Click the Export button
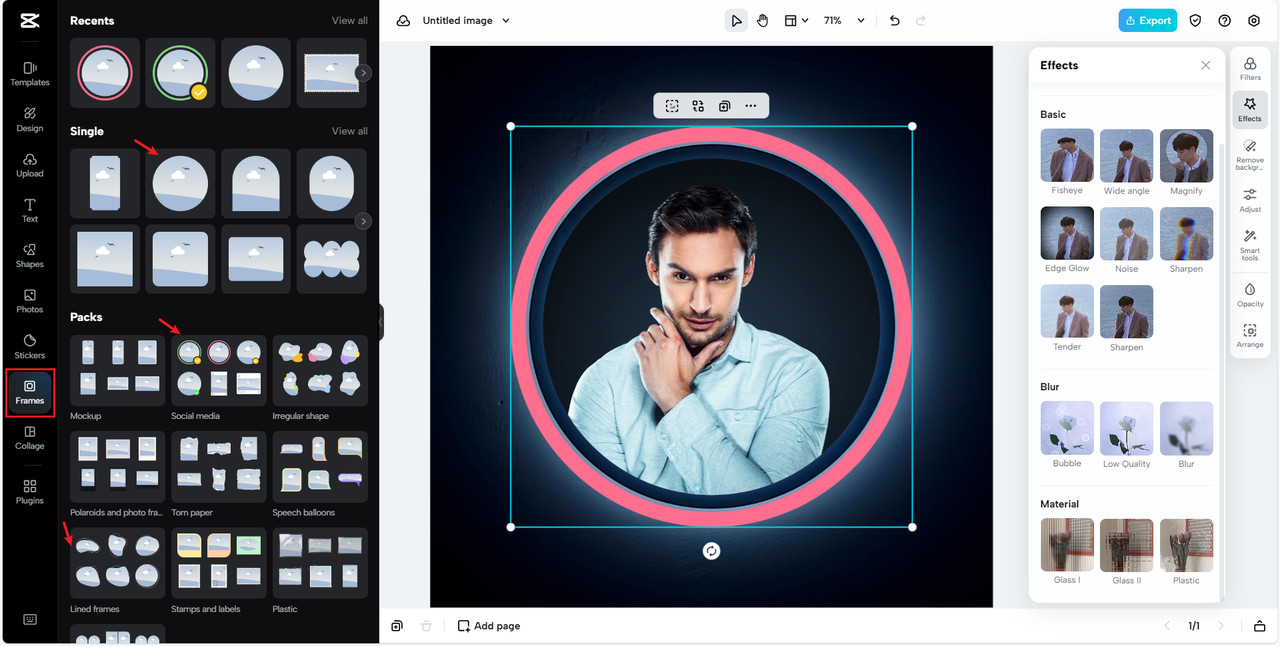 pos(1147,20)
